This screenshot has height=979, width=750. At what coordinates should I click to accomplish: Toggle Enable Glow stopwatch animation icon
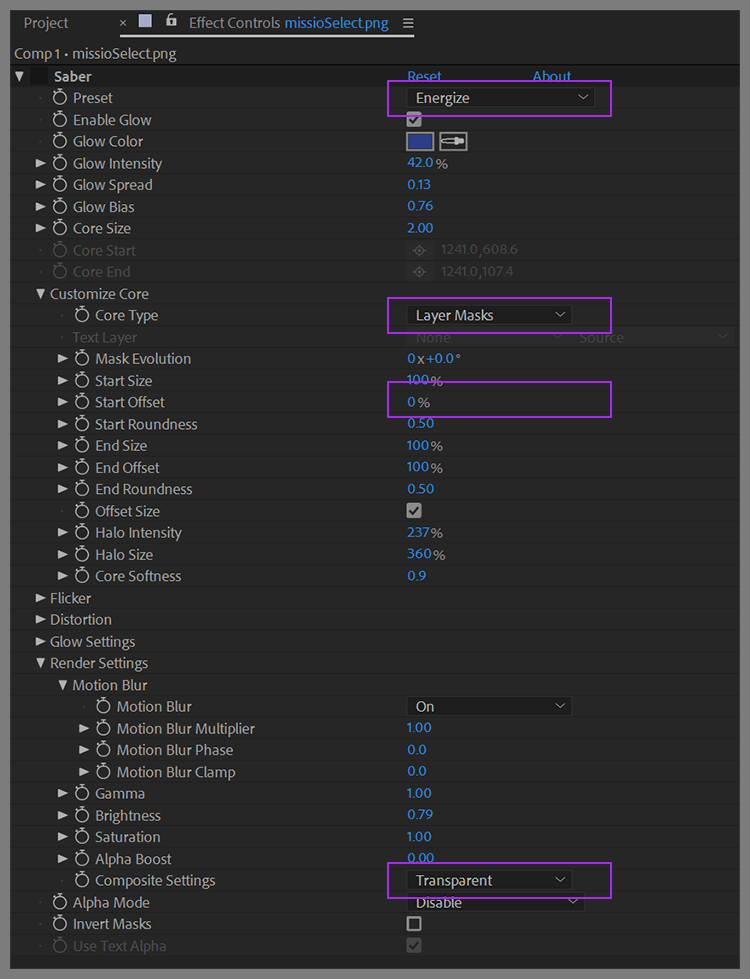click(x=59, y=119)
